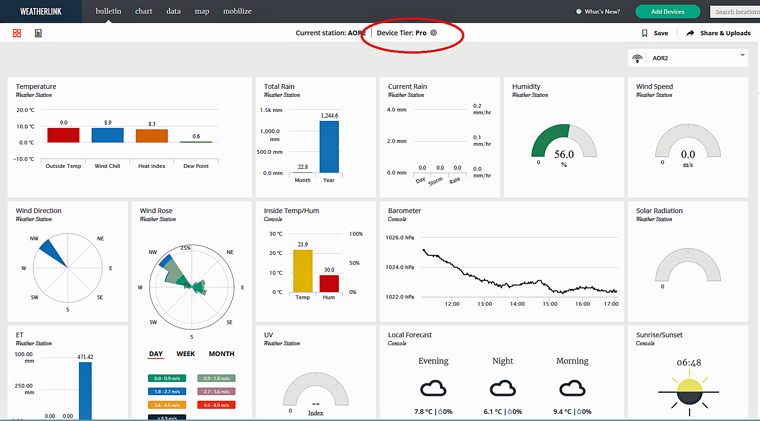This screenshot has height=421, width=760.
Task: Click the Outside Temp red bar
Action: pos(63,135)
